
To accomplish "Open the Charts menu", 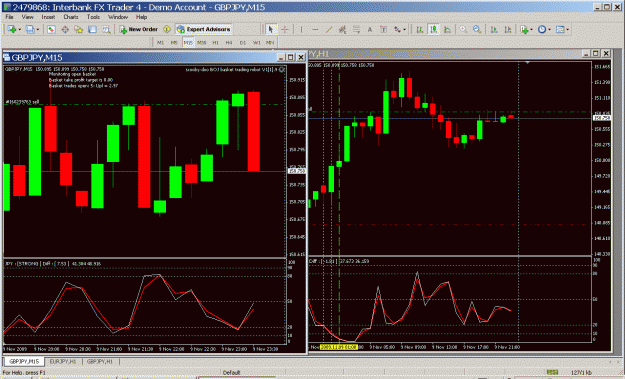I will point(71,17).
